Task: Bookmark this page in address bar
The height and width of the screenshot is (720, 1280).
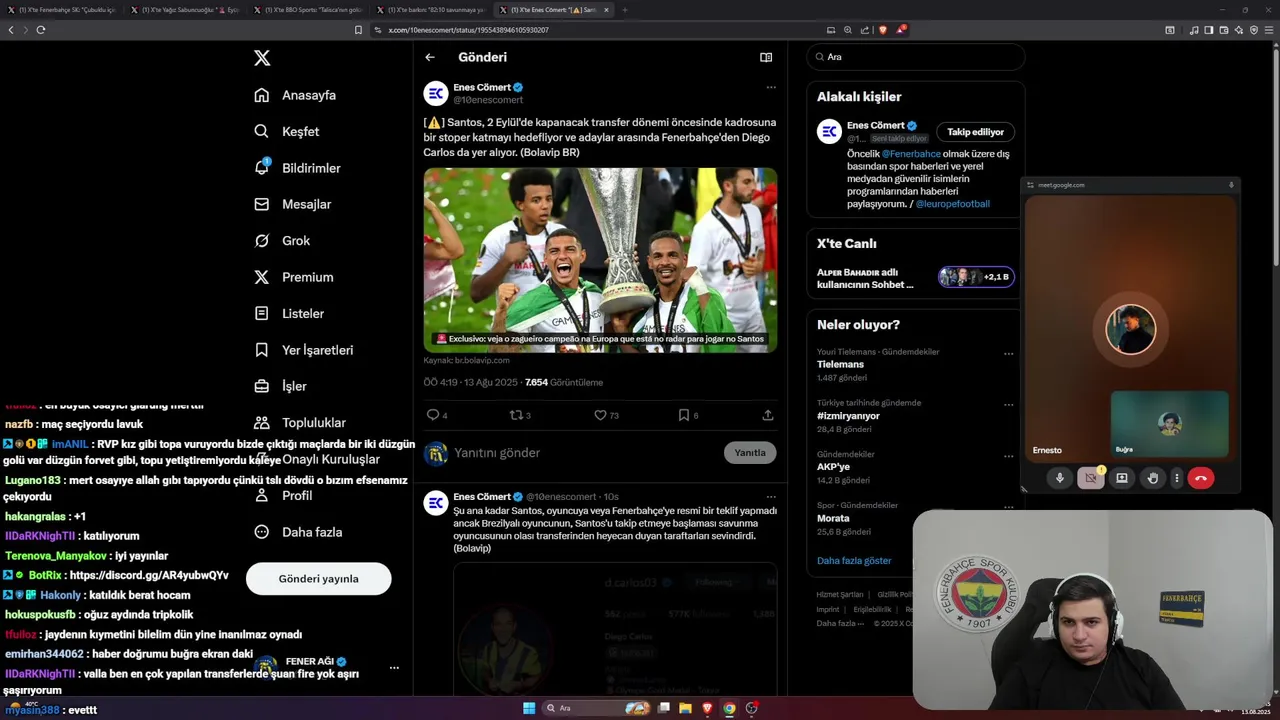Action: [358, 30]
